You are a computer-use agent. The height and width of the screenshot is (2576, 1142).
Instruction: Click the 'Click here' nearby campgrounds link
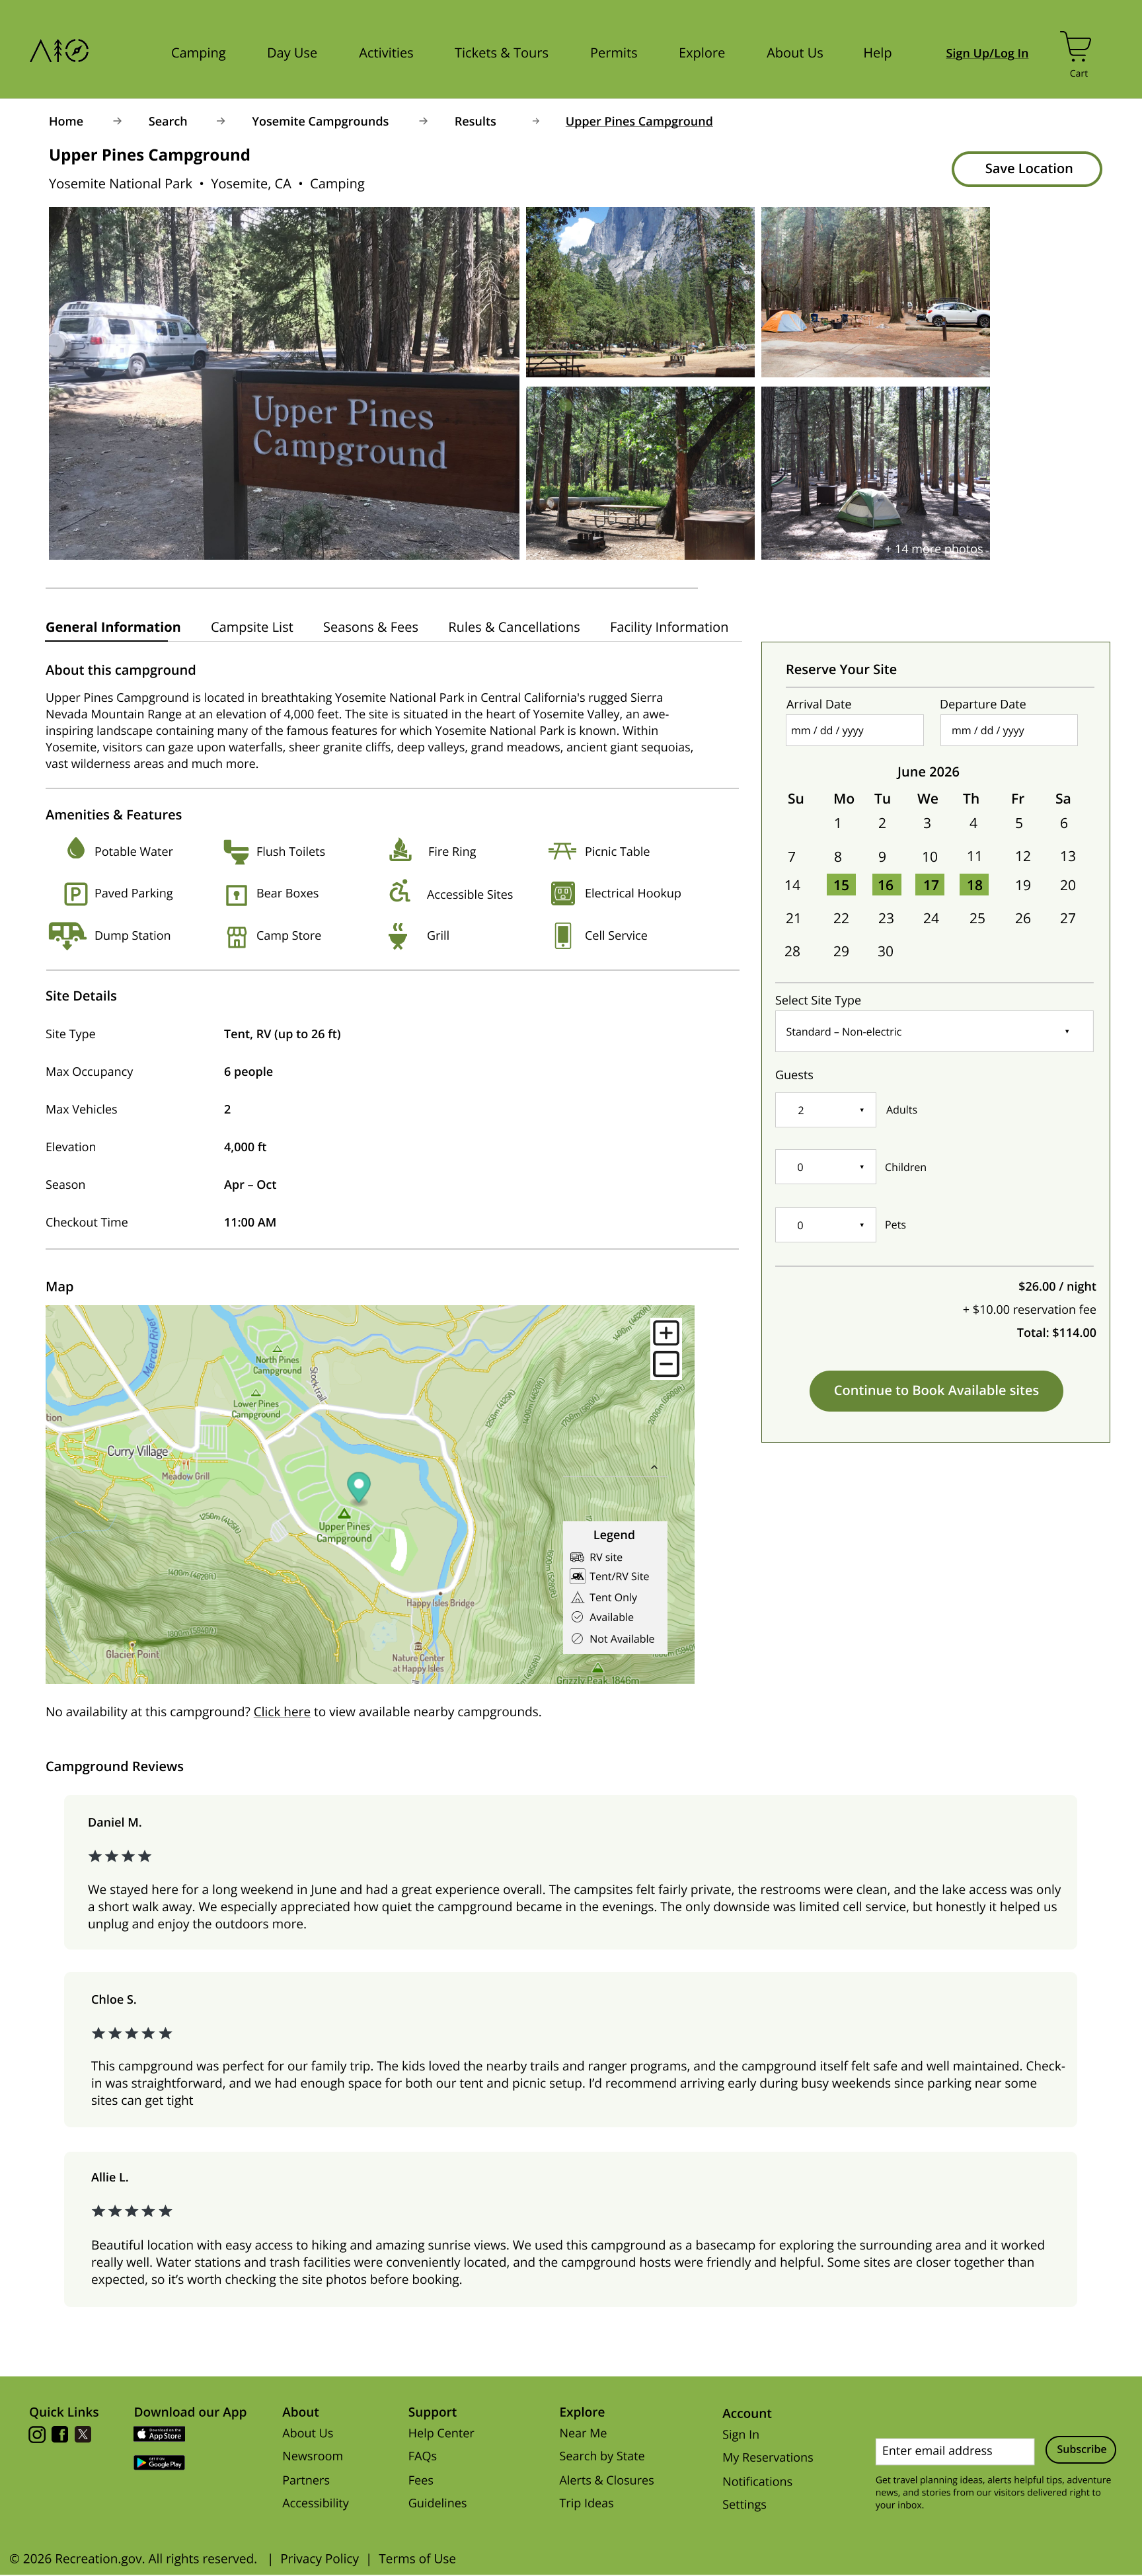click(x=282, y=1712)
